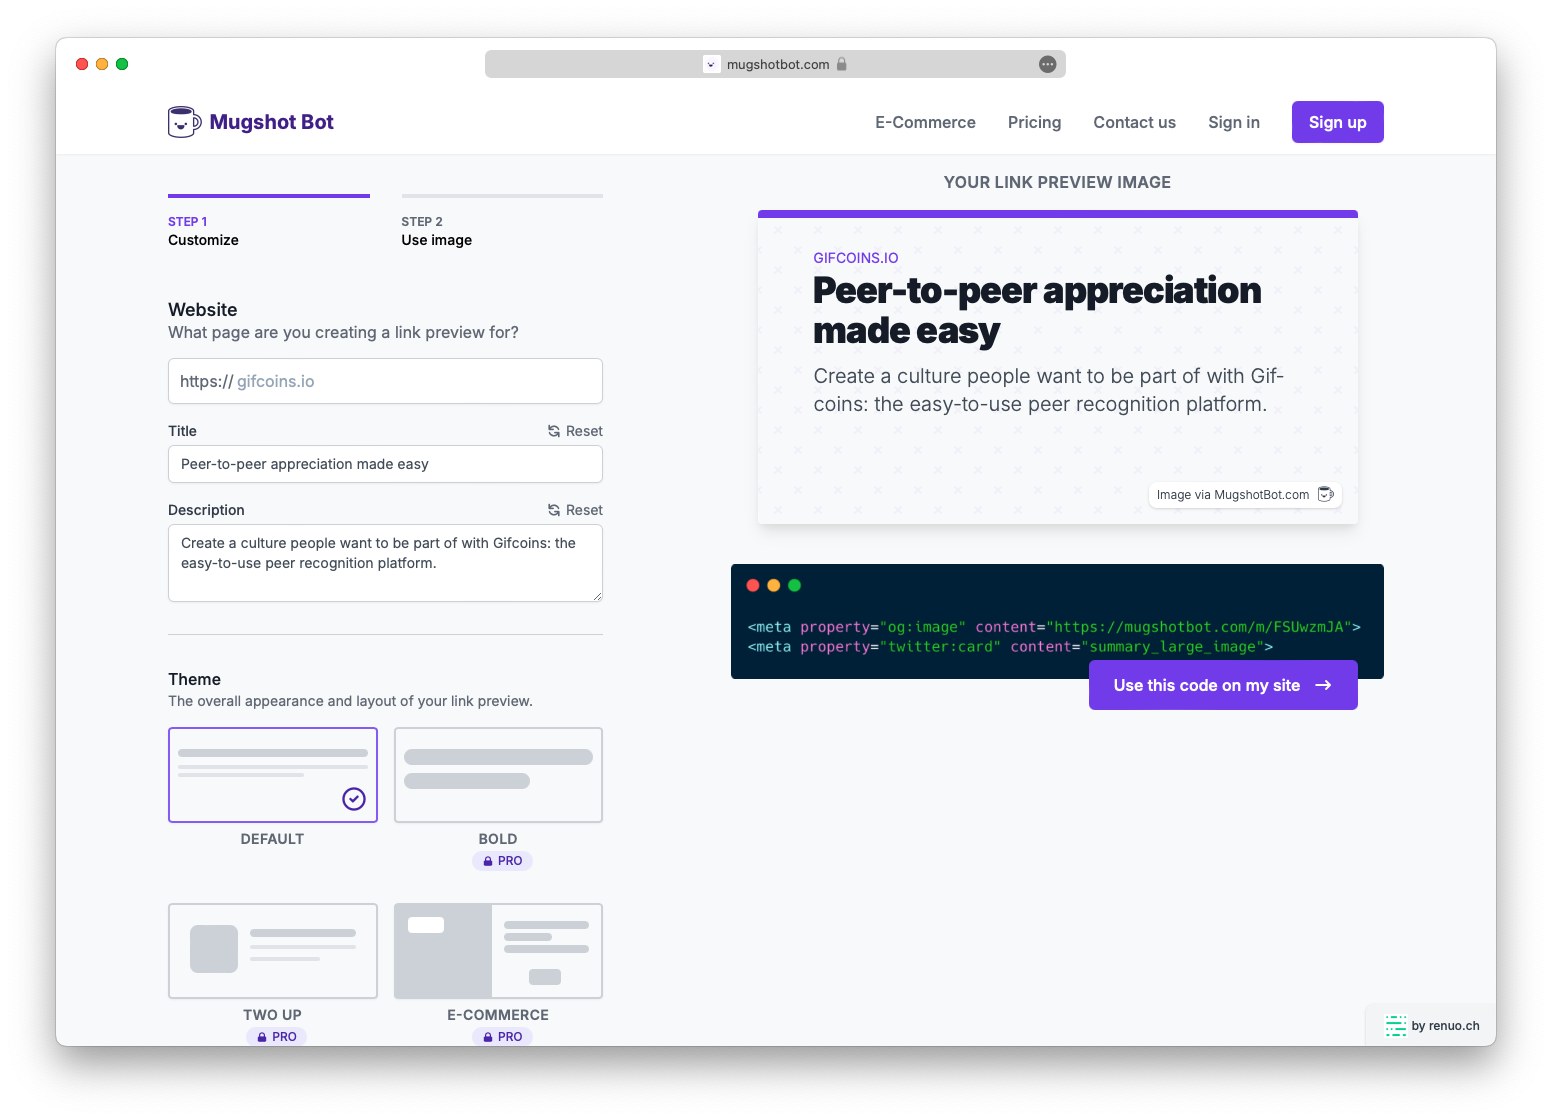Click the renuo.ch logo icon

coord(1395,1025)
